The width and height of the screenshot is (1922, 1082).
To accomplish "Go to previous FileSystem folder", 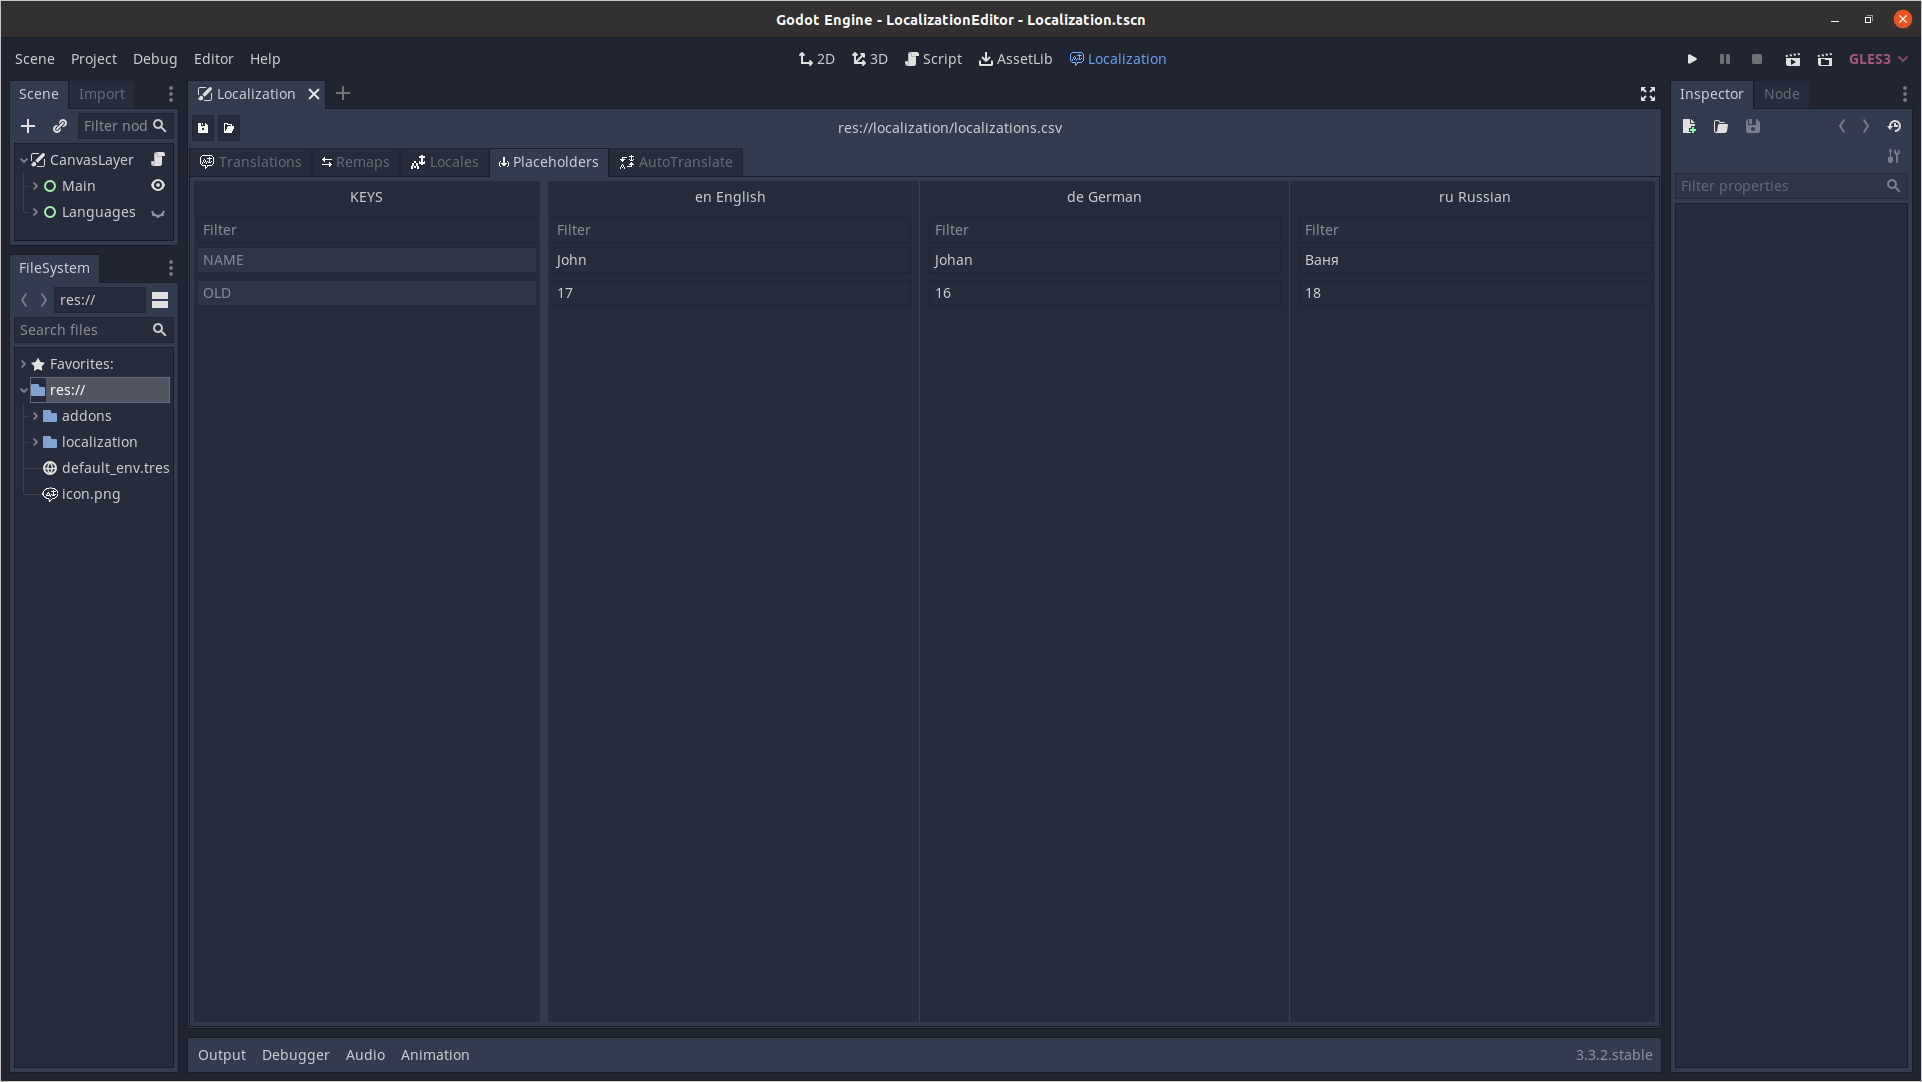I will 25,300.
